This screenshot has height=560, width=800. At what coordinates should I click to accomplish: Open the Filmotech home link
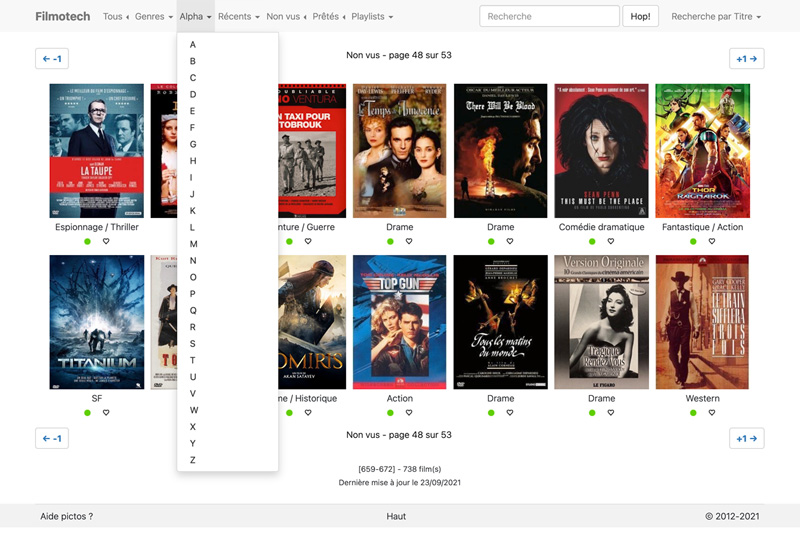tap(63, 16)
